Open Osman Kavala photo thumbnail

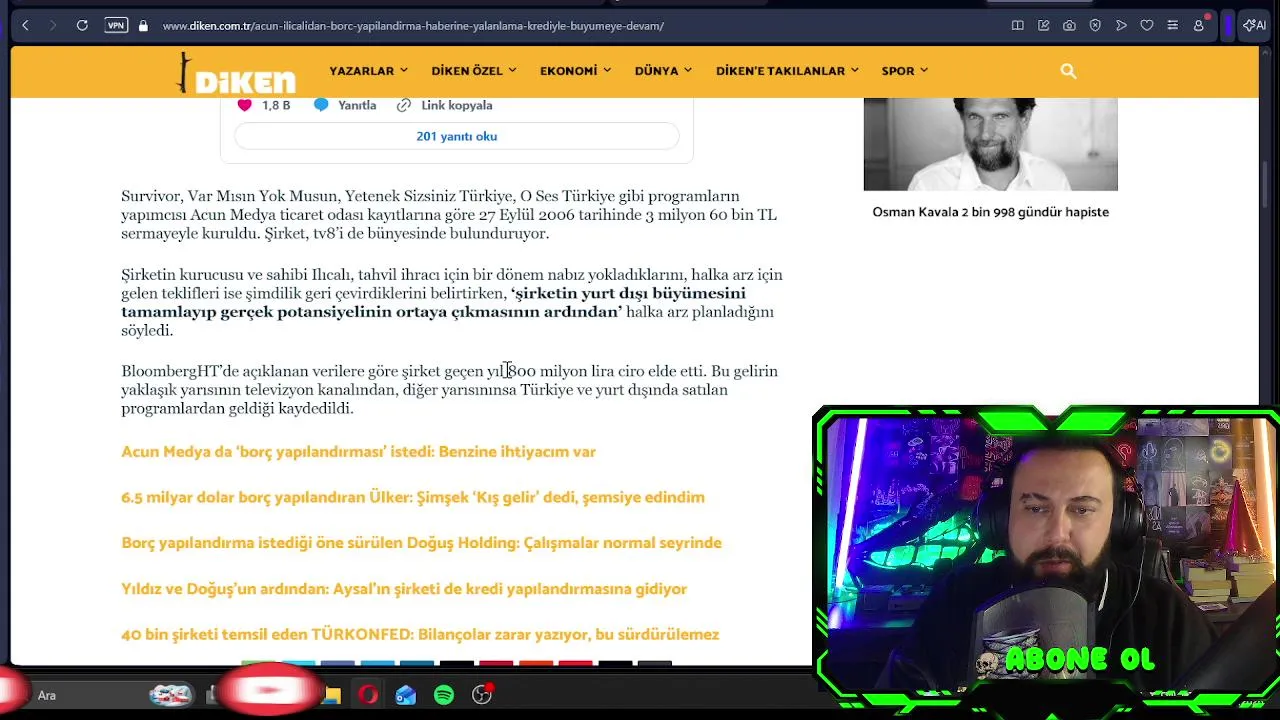click(990, 144)
